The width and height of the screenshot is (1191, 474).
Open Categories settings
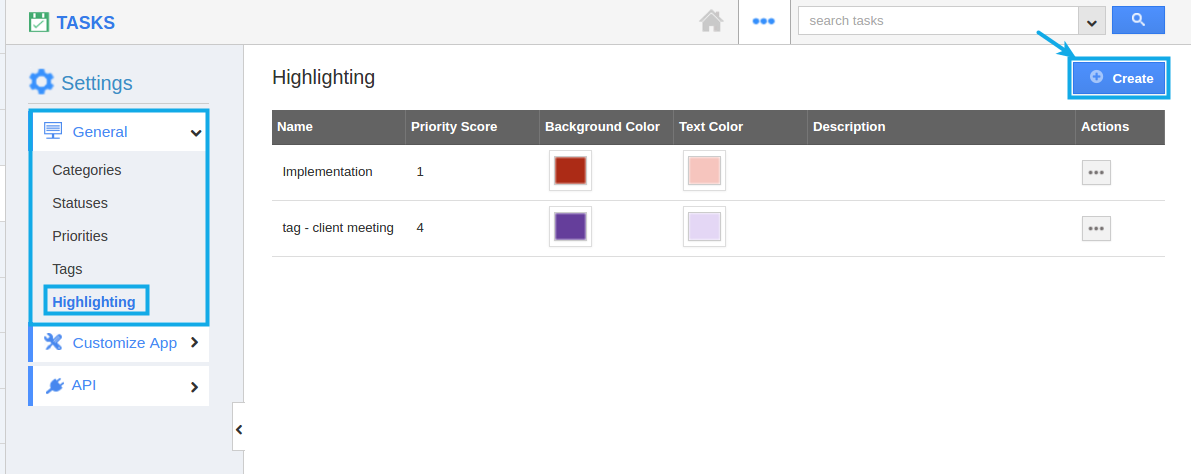coord(87,170)
